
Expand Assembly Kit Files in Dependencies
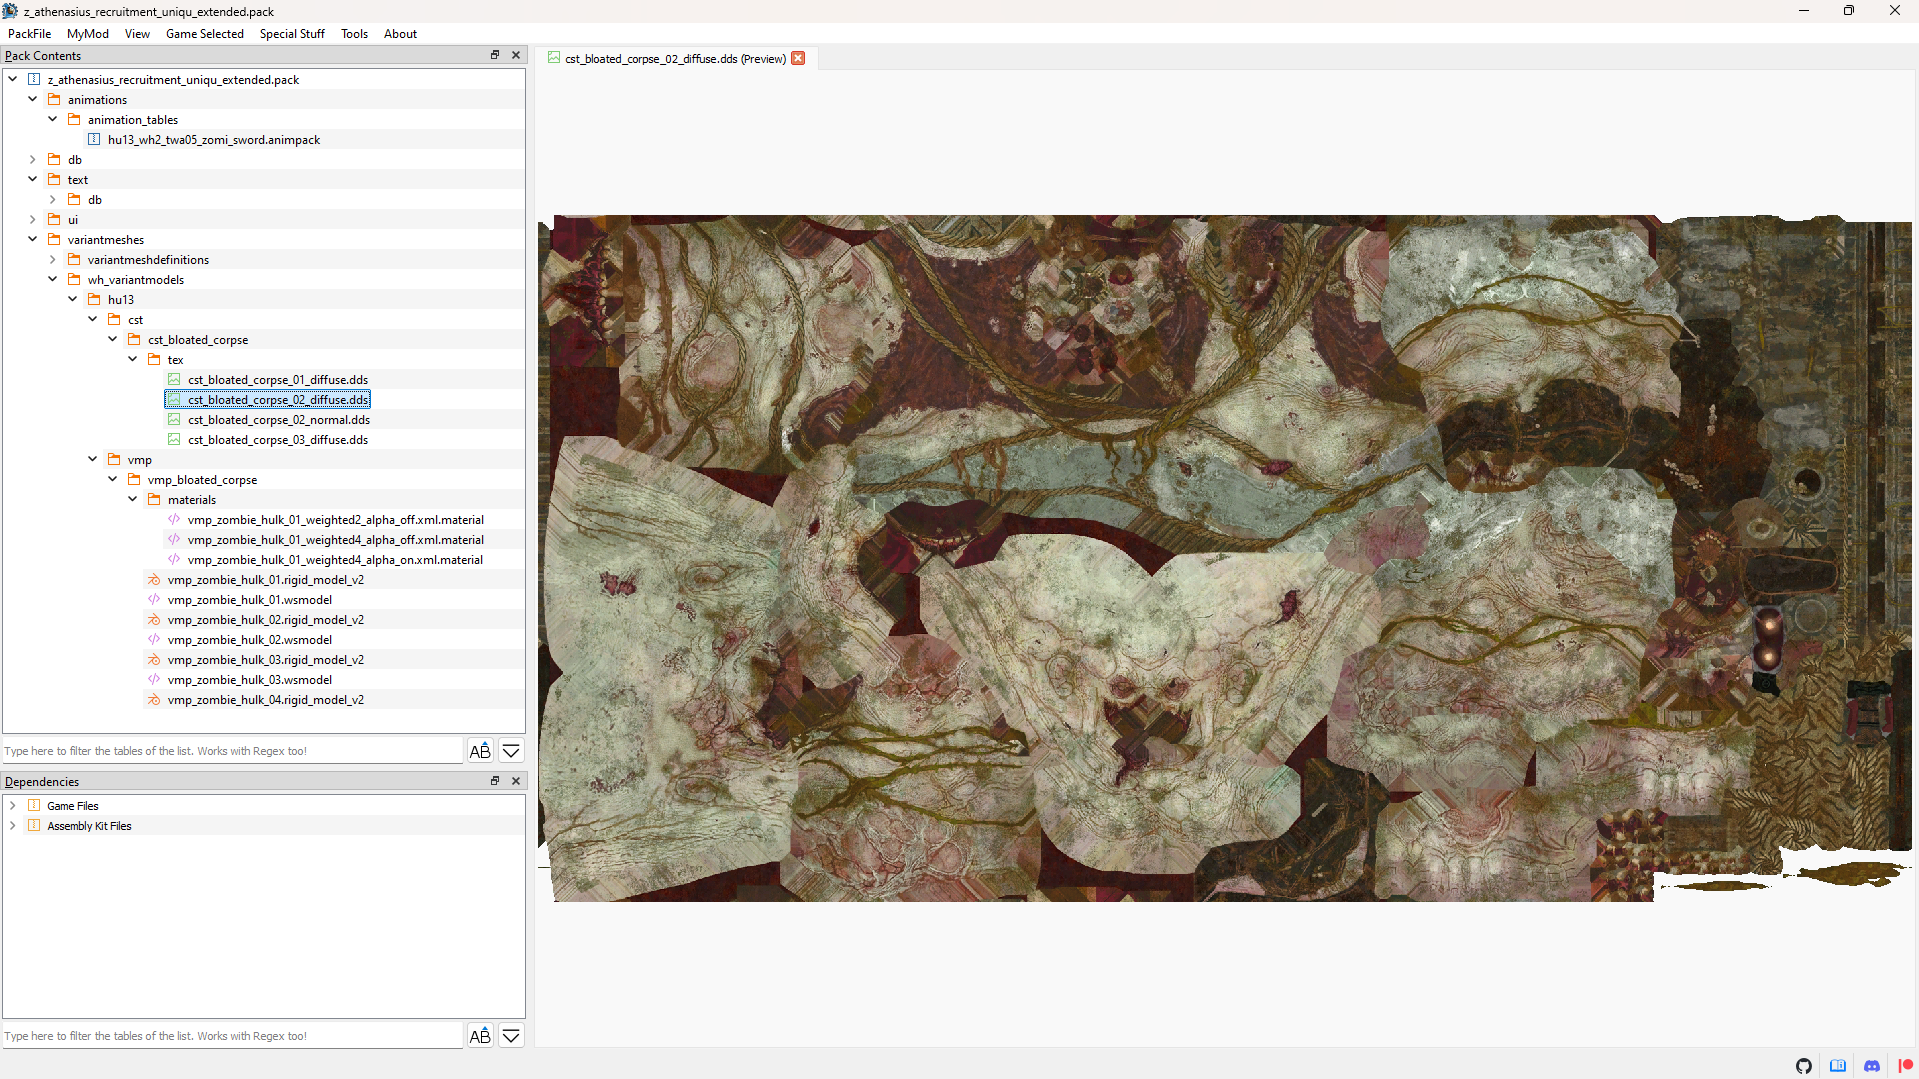click(x=13, y=825)
